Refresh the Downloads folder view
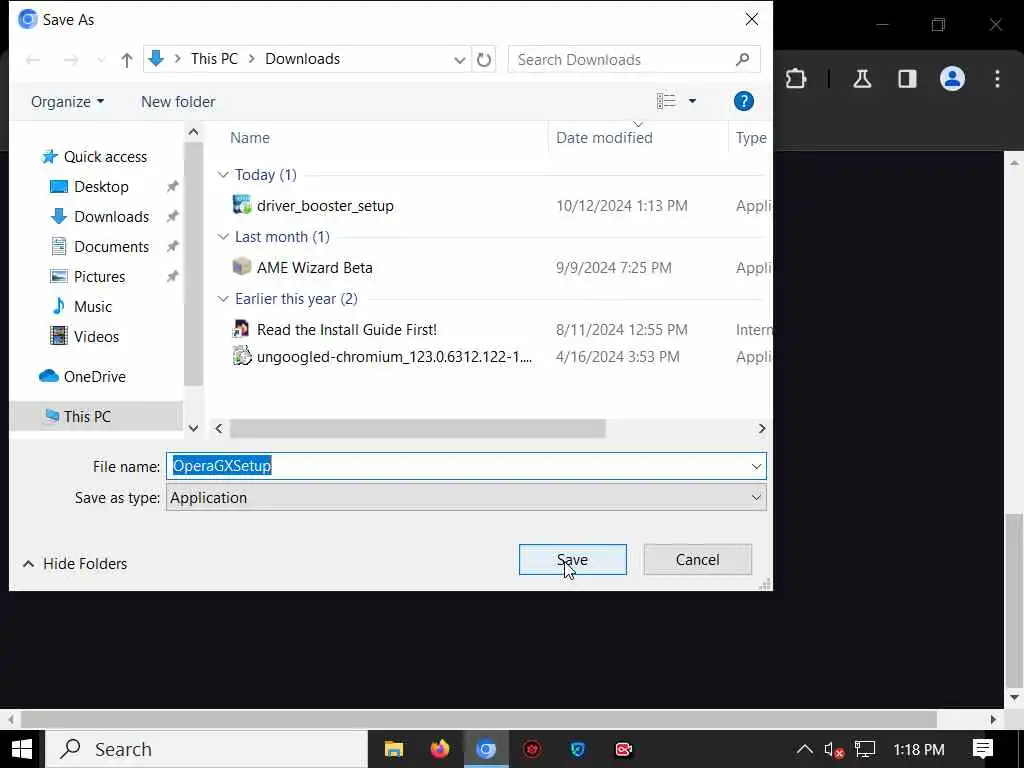Viewport: 1024px width, 768px height. 484,60
